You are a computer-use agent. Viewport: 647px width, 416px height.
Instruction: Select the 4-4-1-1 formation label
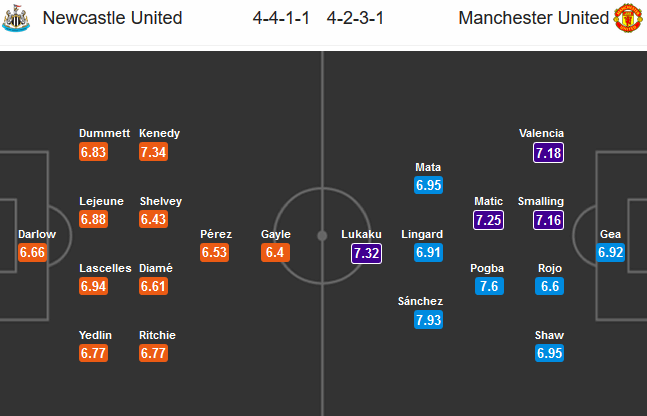284,18
